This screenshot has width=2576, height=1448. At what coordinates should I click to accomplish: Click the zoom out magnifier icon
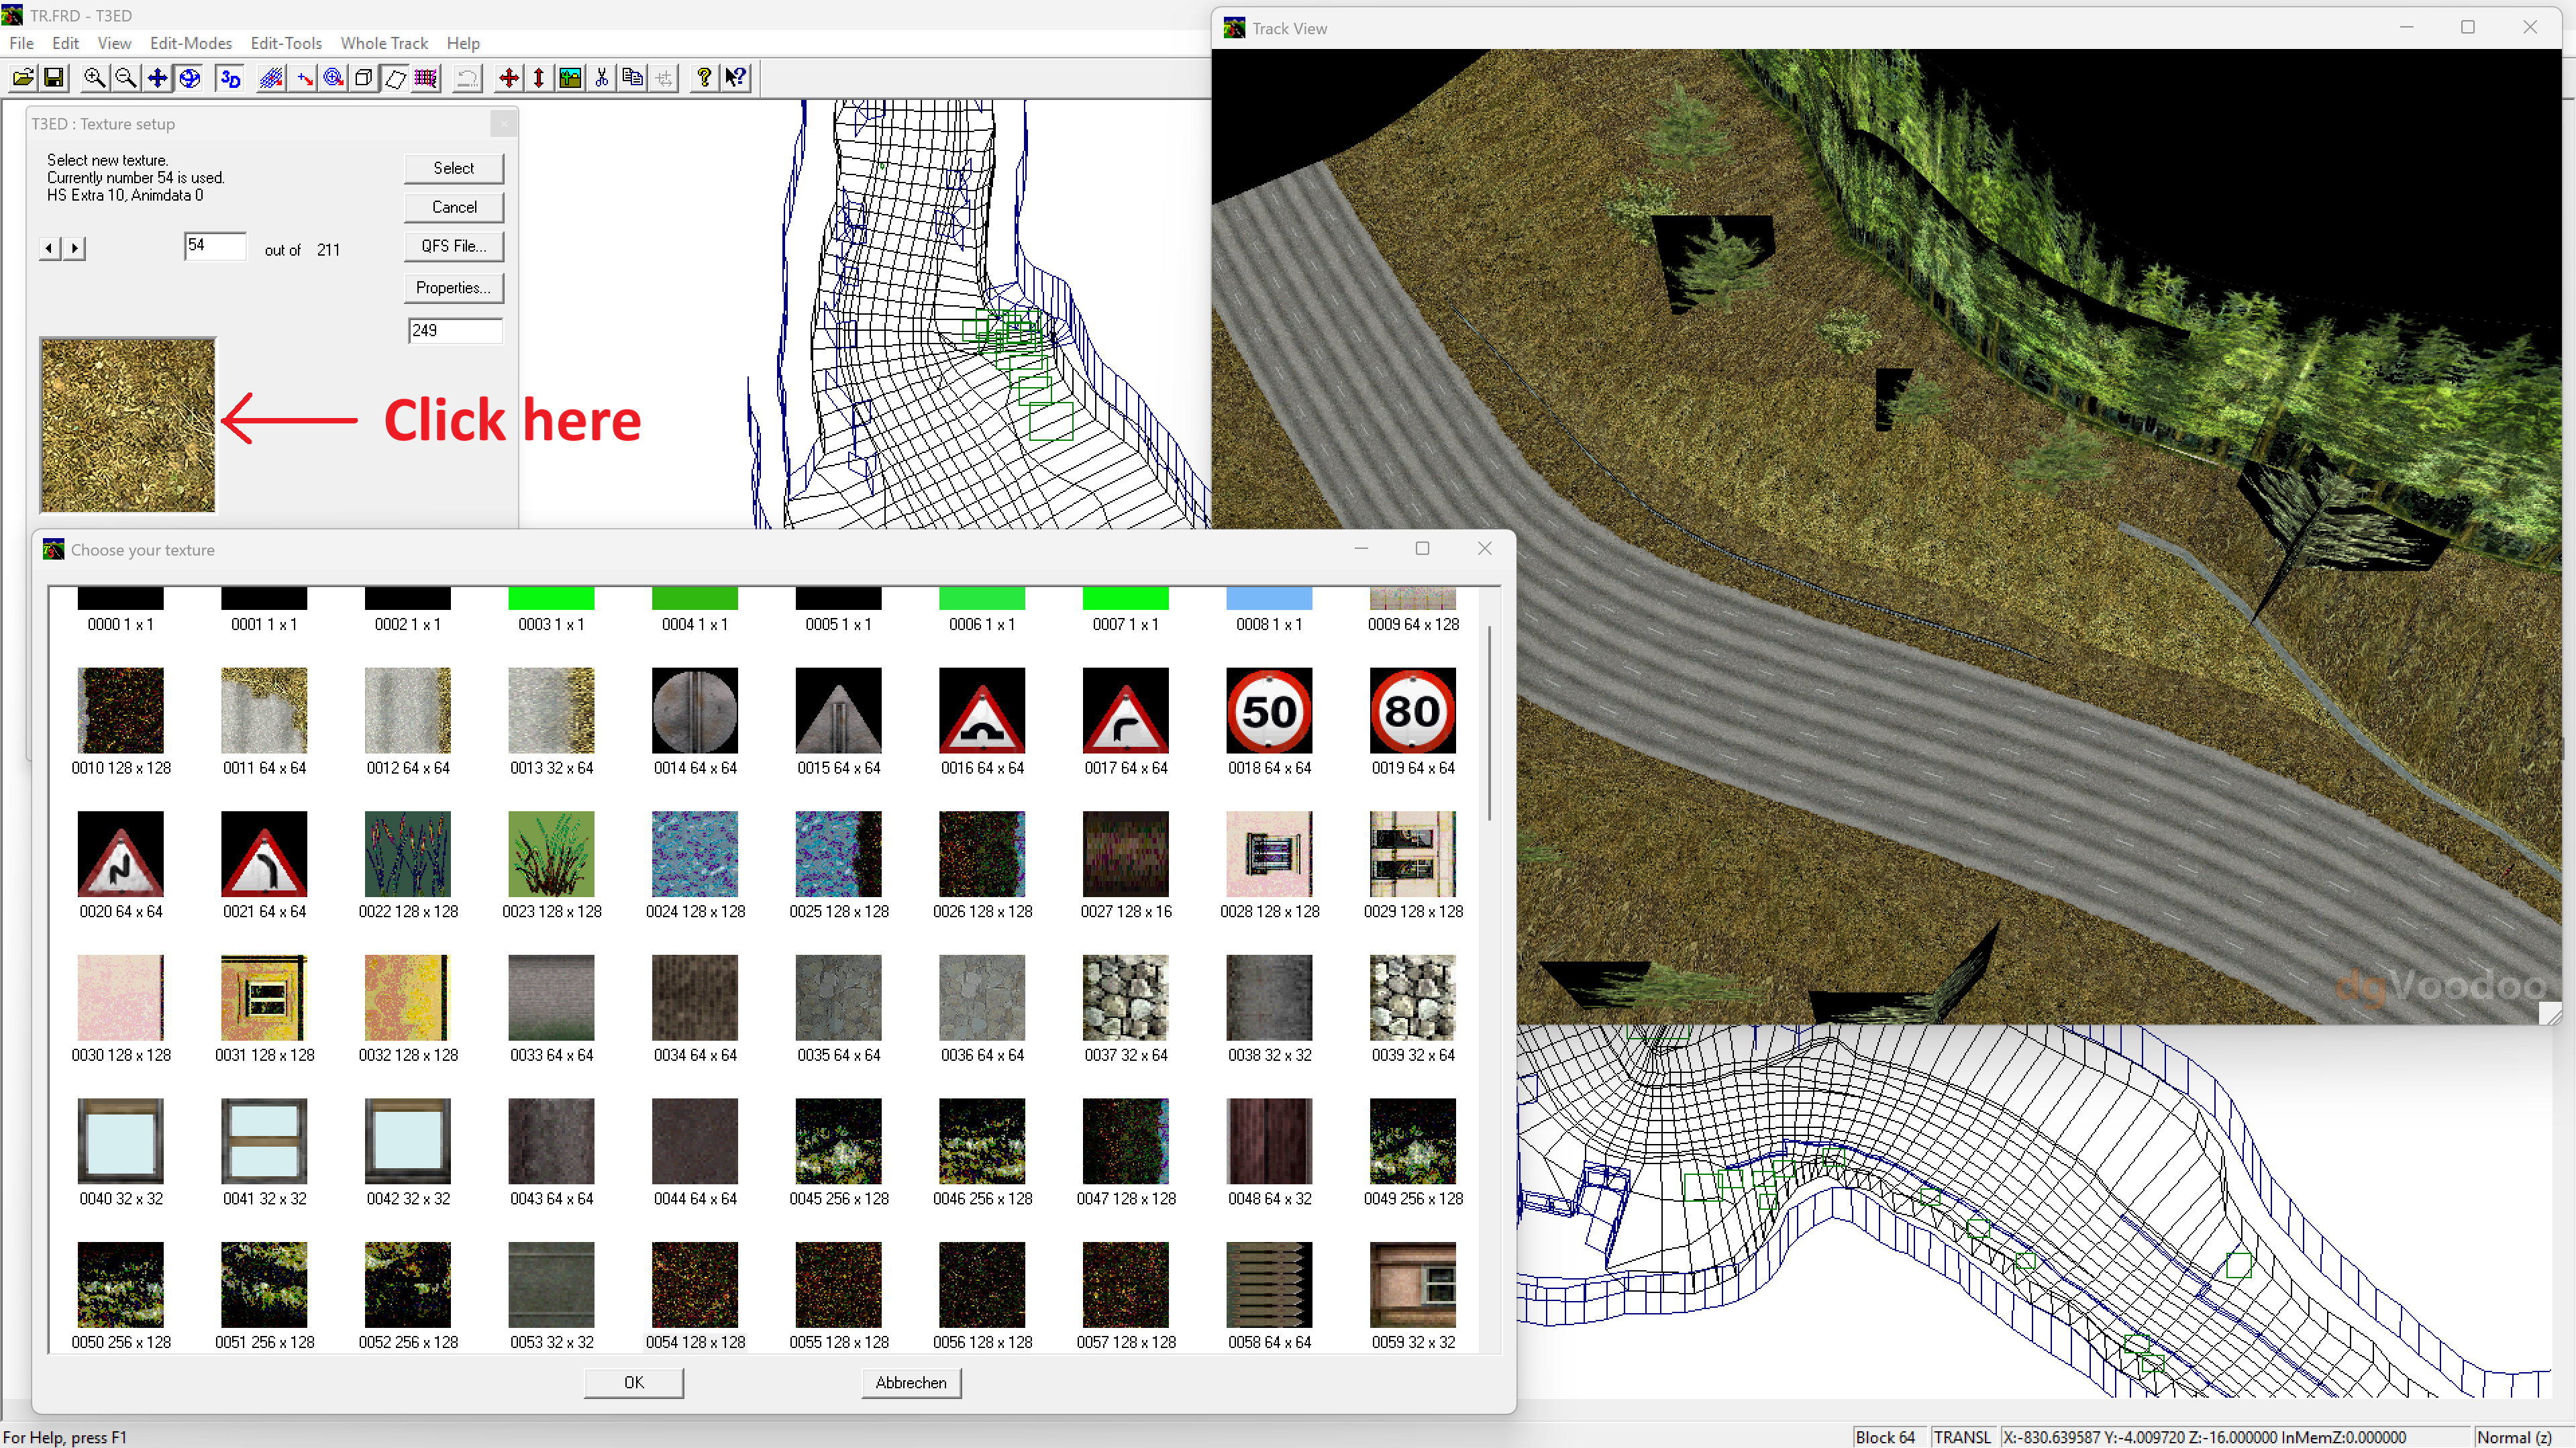coord(126,77)
